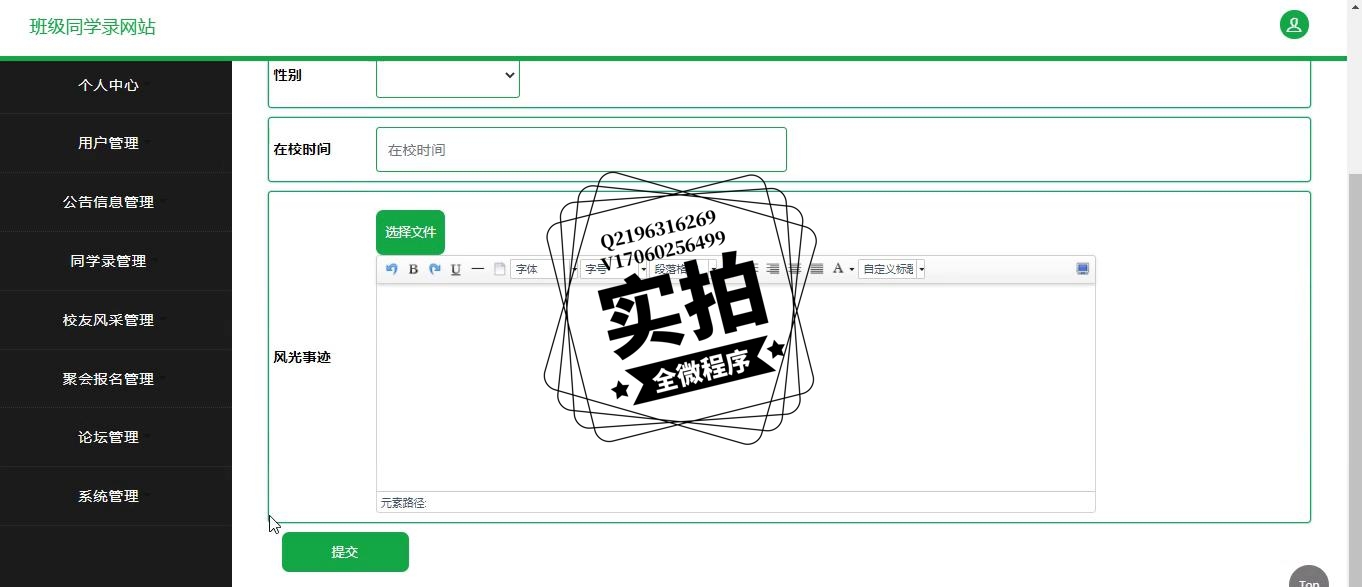
Task: Open the 性别 gender dropdown
Action: click(x=448, y=75)
